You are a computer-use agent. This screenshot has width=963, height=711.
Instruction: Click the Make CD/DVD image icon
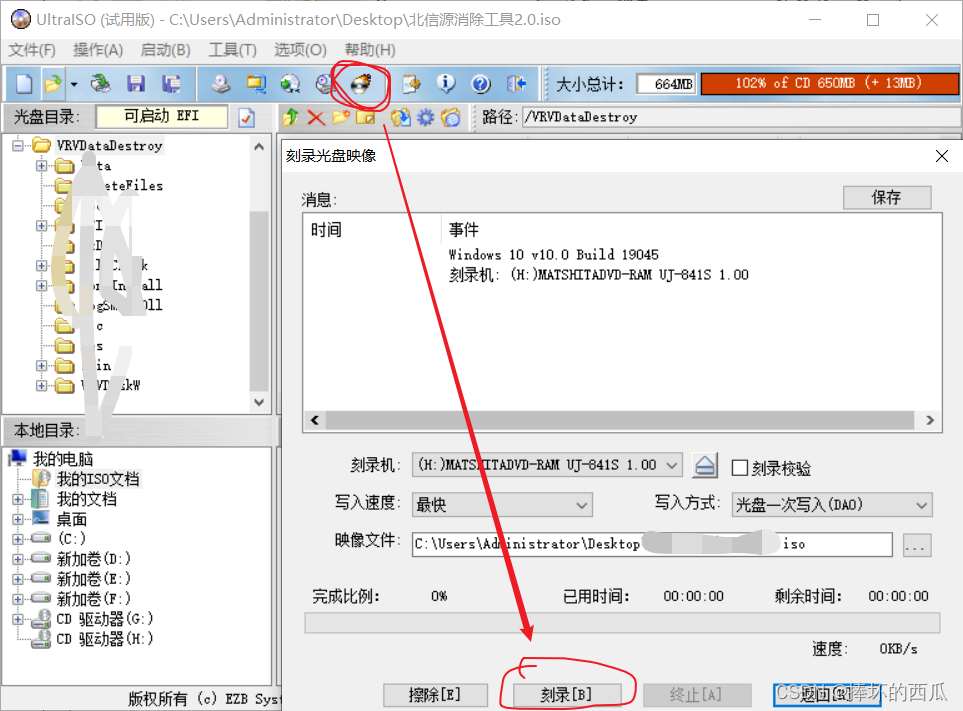[220, 84]
